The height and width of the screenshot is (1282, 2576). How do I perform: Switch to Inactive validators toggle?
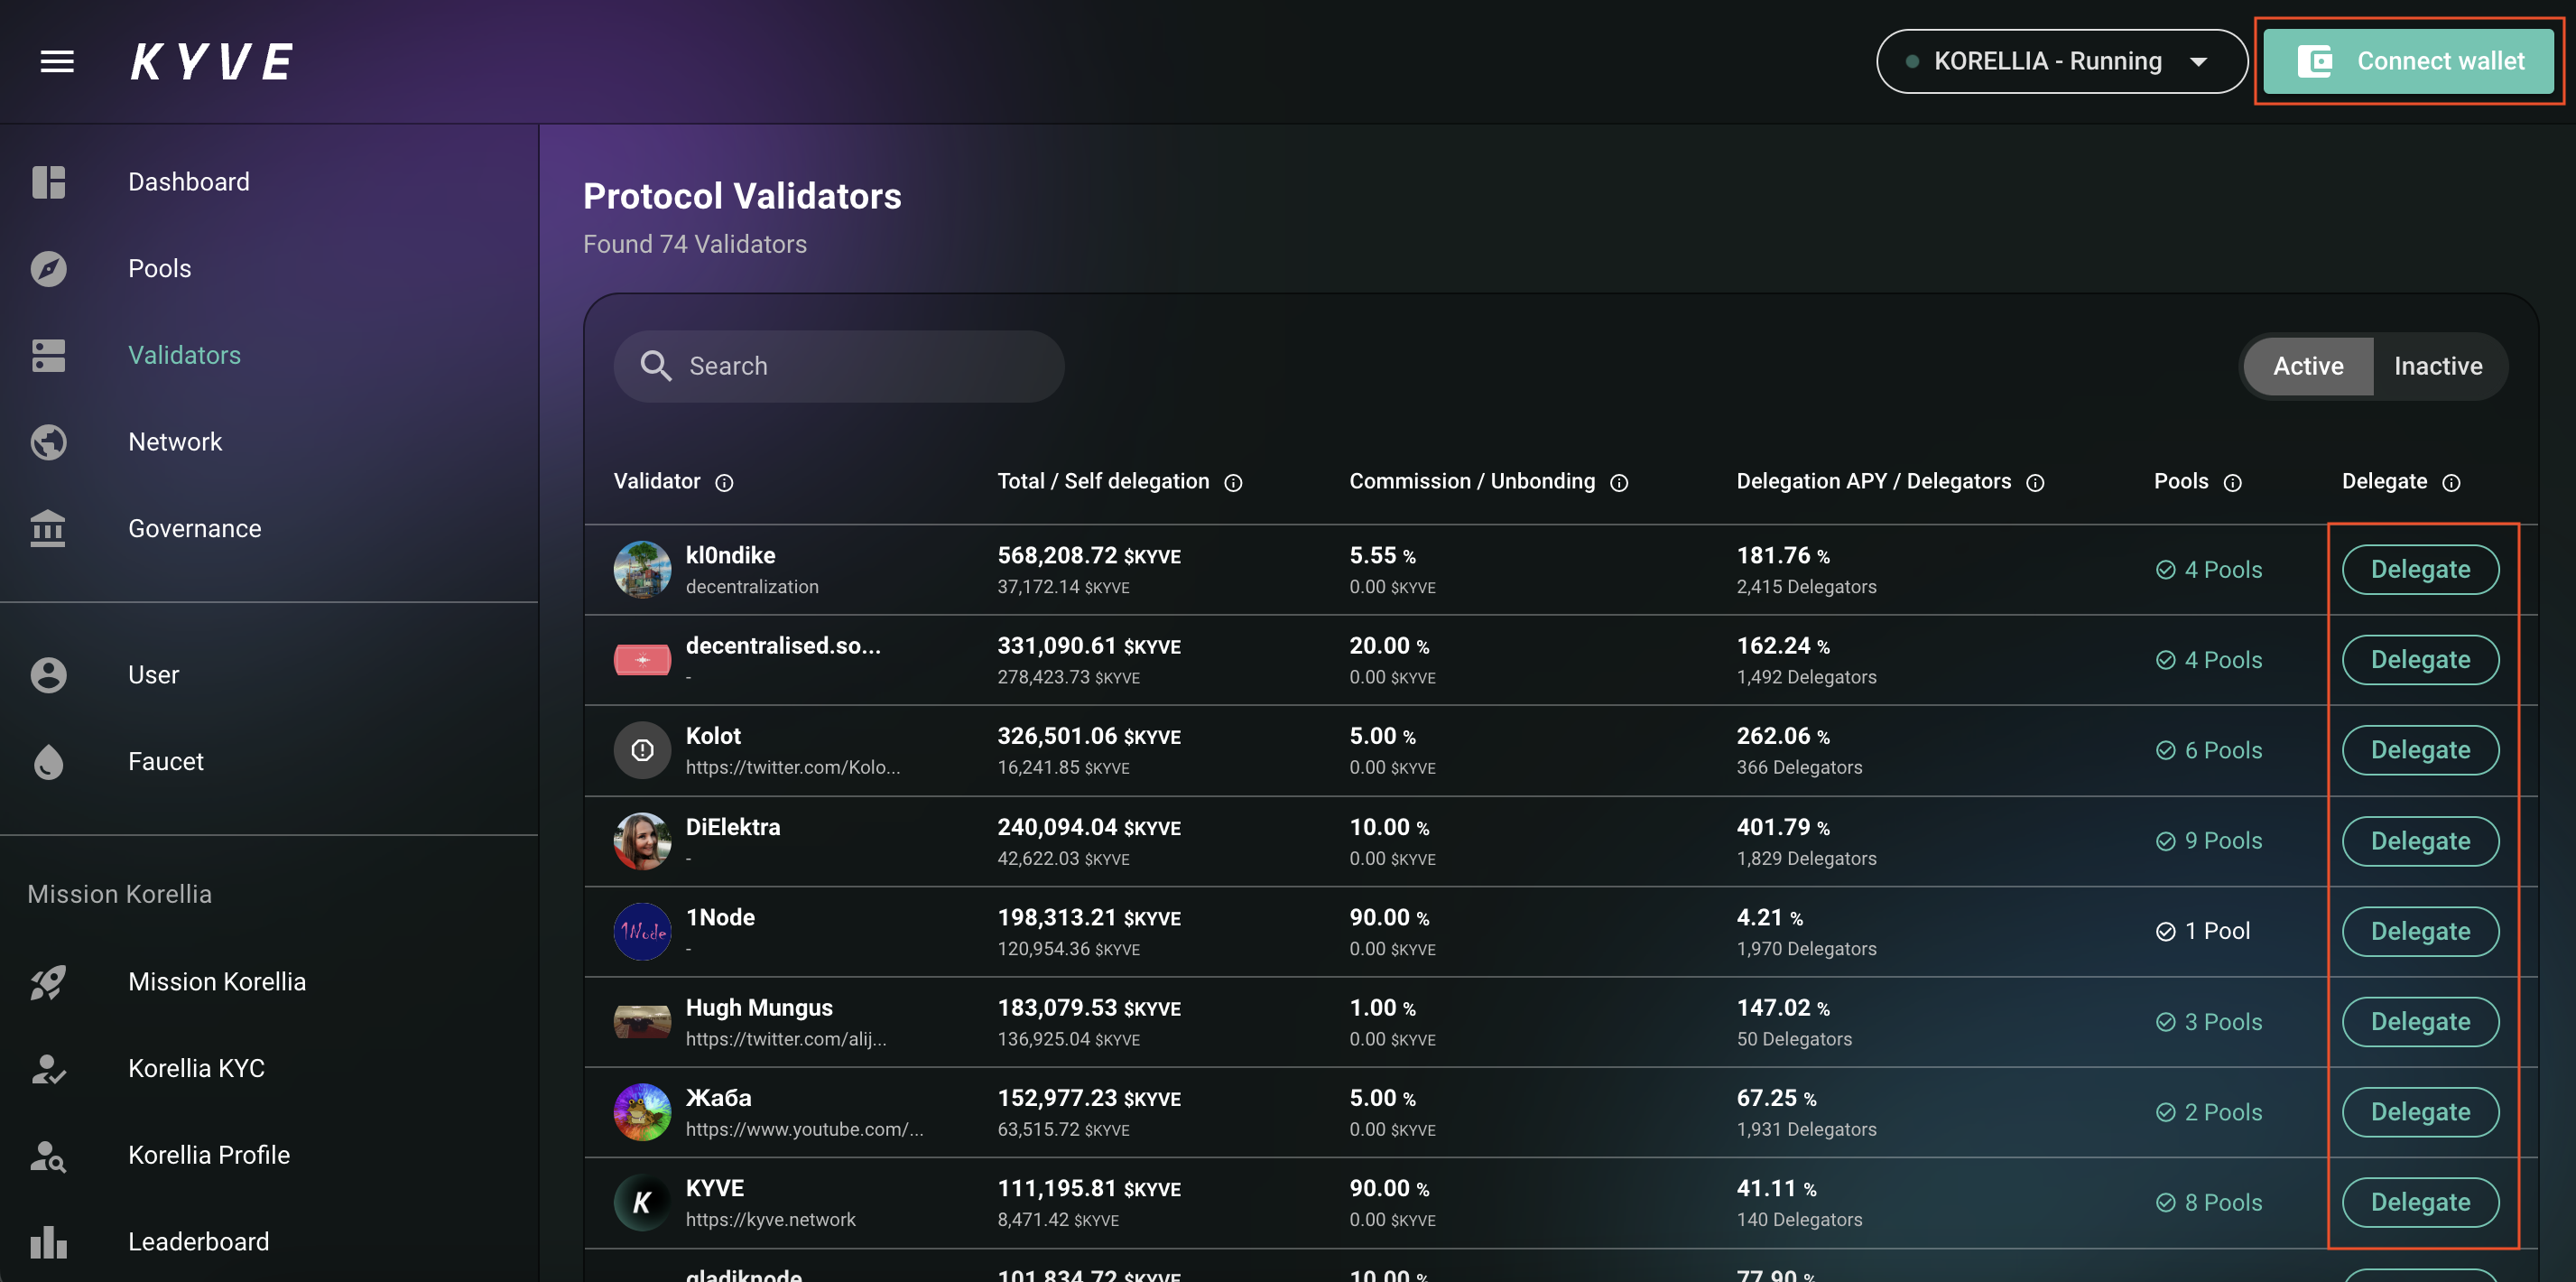click(2437, 366)
